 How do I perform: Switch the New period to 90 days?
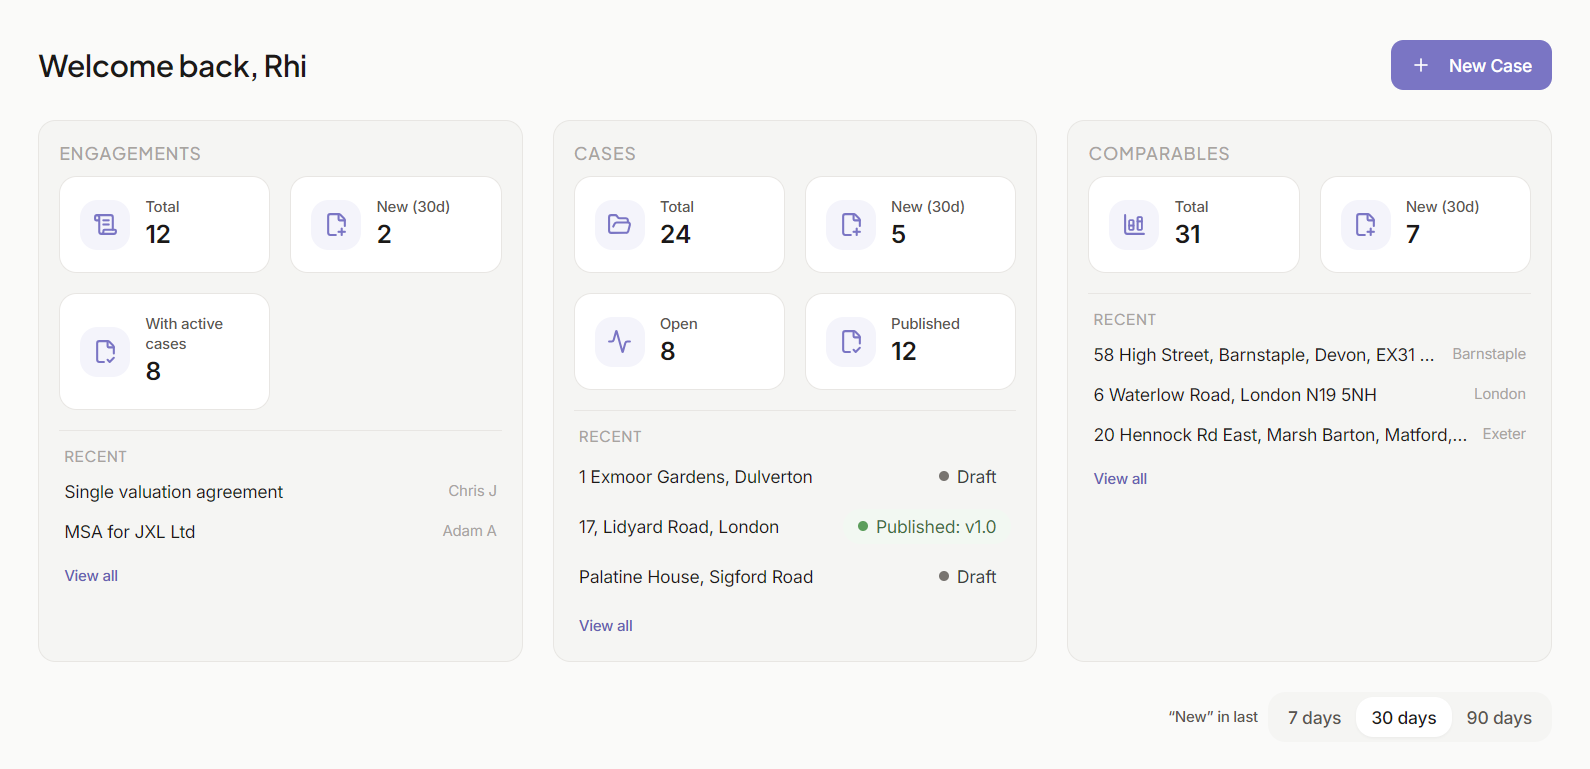point(1499,718)
